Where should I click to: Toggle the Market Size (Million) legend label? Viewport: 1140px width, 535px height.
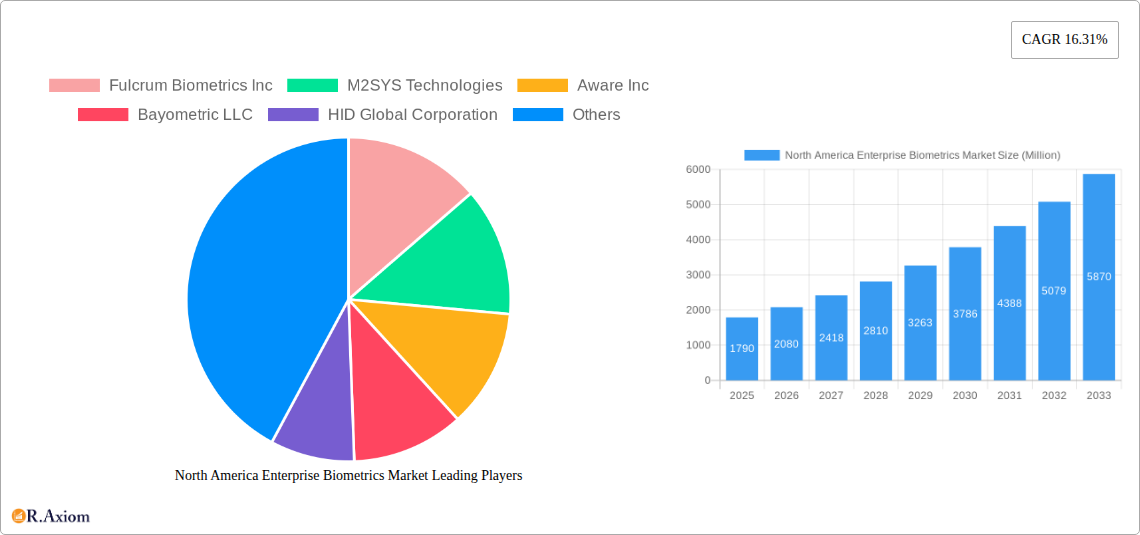tap(923, 155)
